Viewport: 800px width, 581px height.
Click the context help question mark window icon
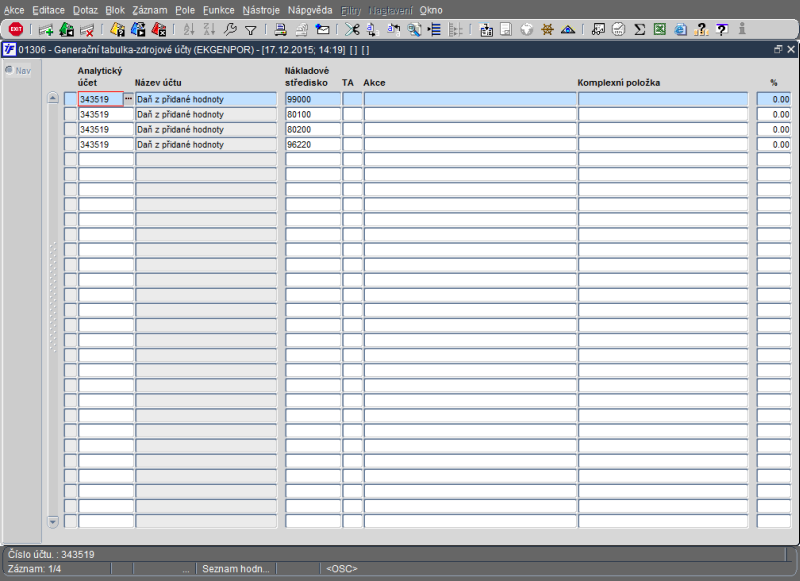[x=722, y=30]
